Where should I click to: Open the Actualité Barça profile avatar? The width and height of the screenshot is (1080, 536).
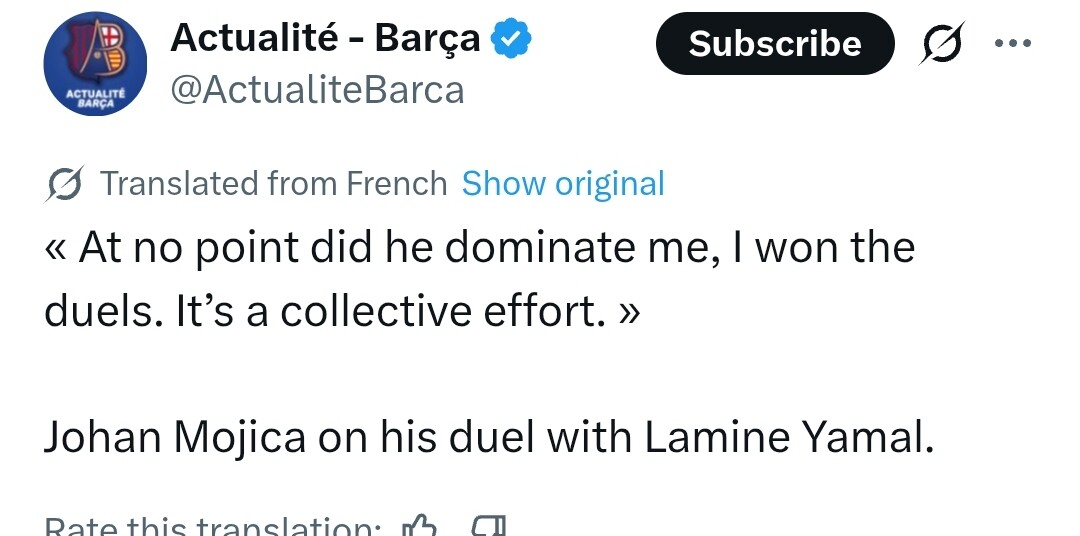95,66
